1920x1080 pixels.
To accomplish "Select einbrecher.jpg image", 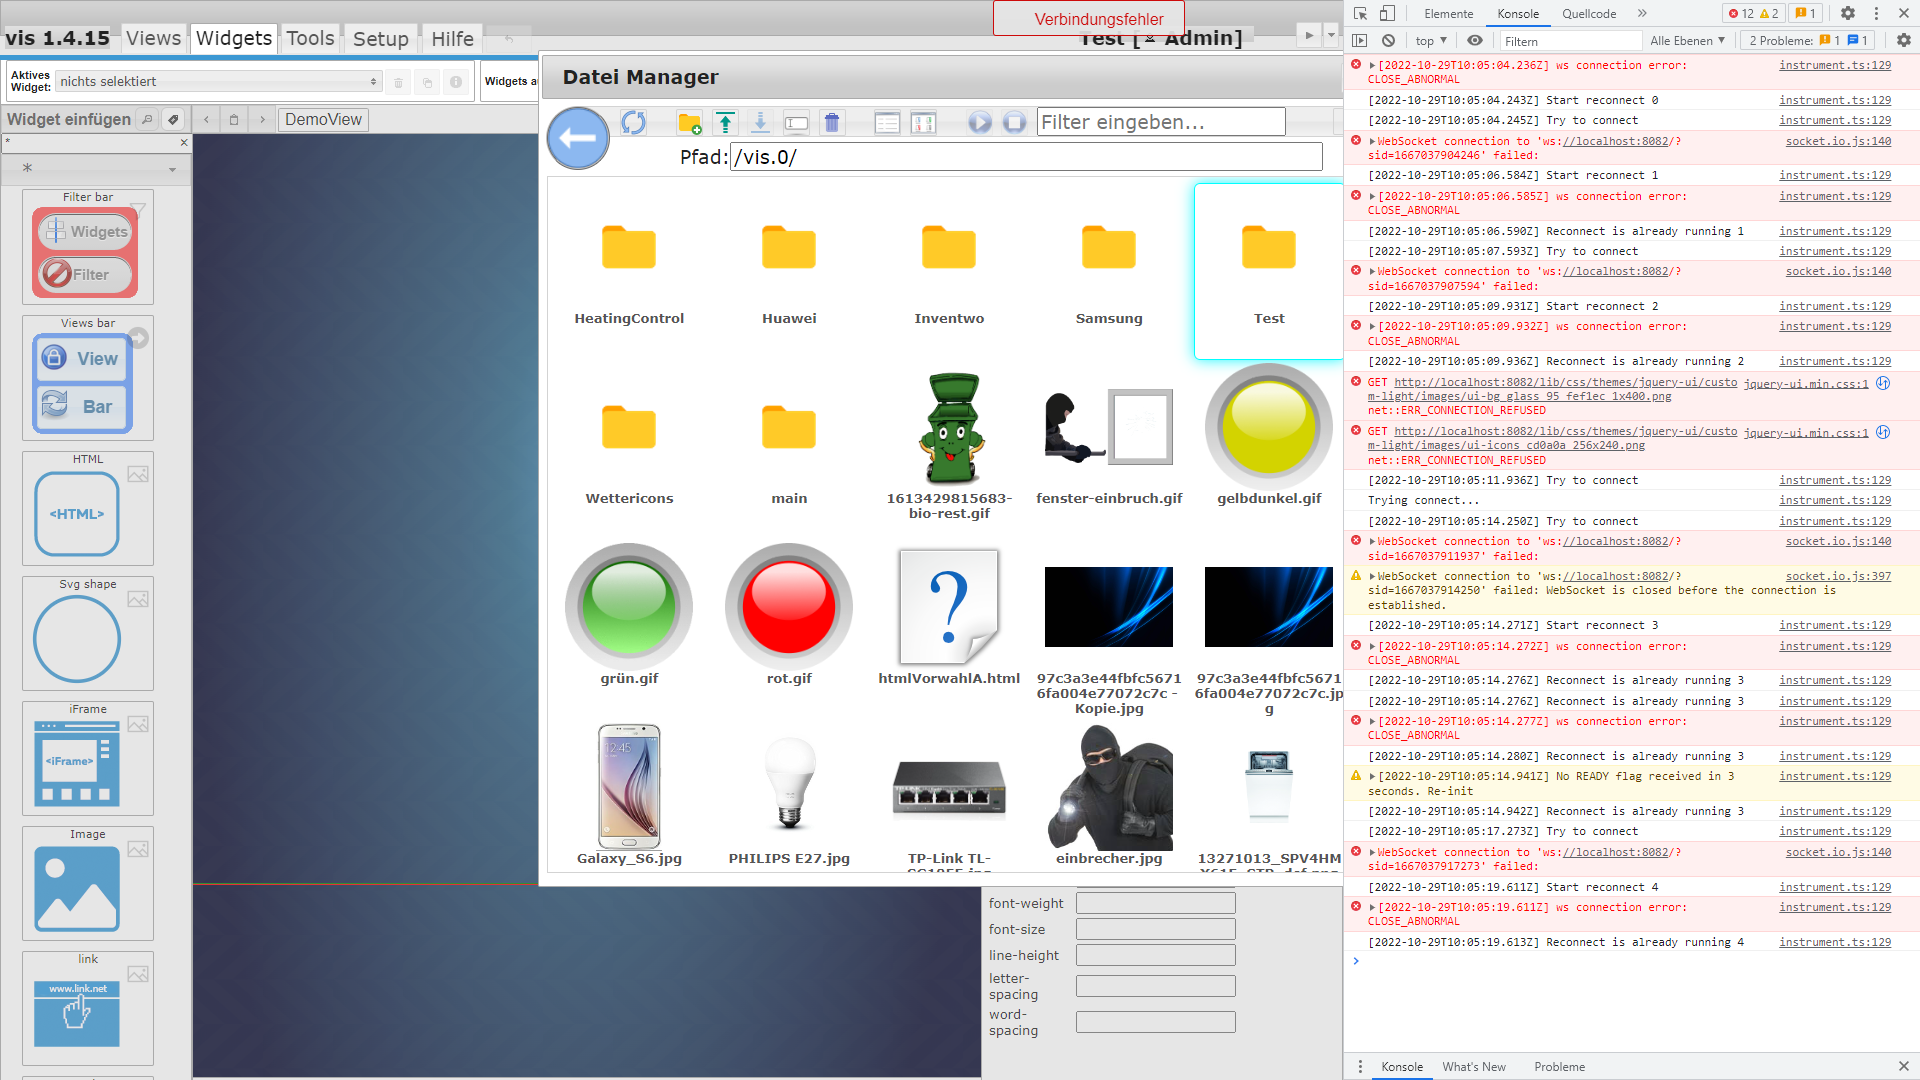I will point(1109,795).
